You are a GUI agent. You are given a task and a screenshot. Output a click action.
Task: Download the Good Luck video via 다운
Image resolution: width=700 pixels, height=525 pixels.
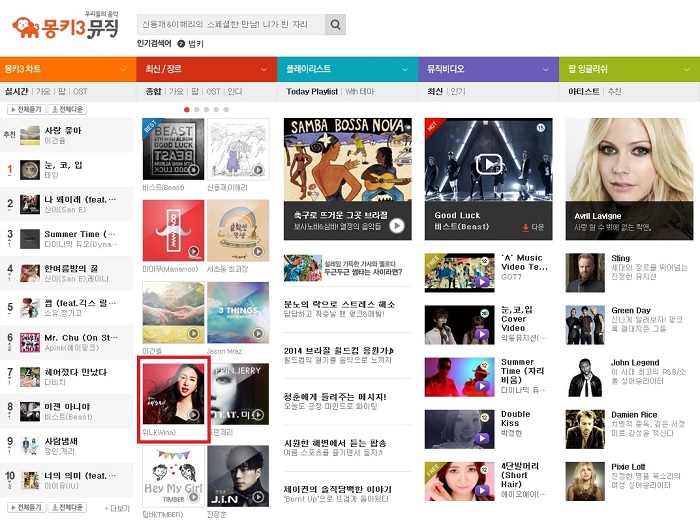click(x=533, y=227)
